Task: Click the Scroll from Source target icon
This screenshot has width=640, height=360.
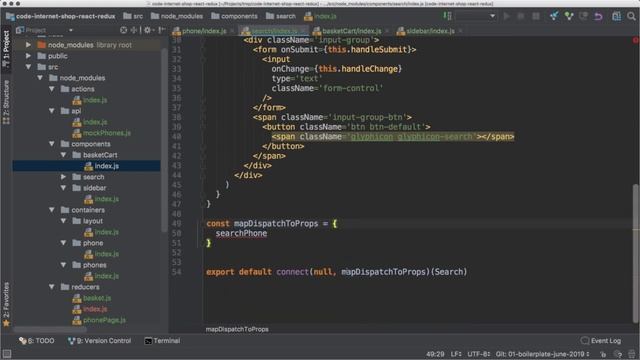Action: click(x=124, y=30)
